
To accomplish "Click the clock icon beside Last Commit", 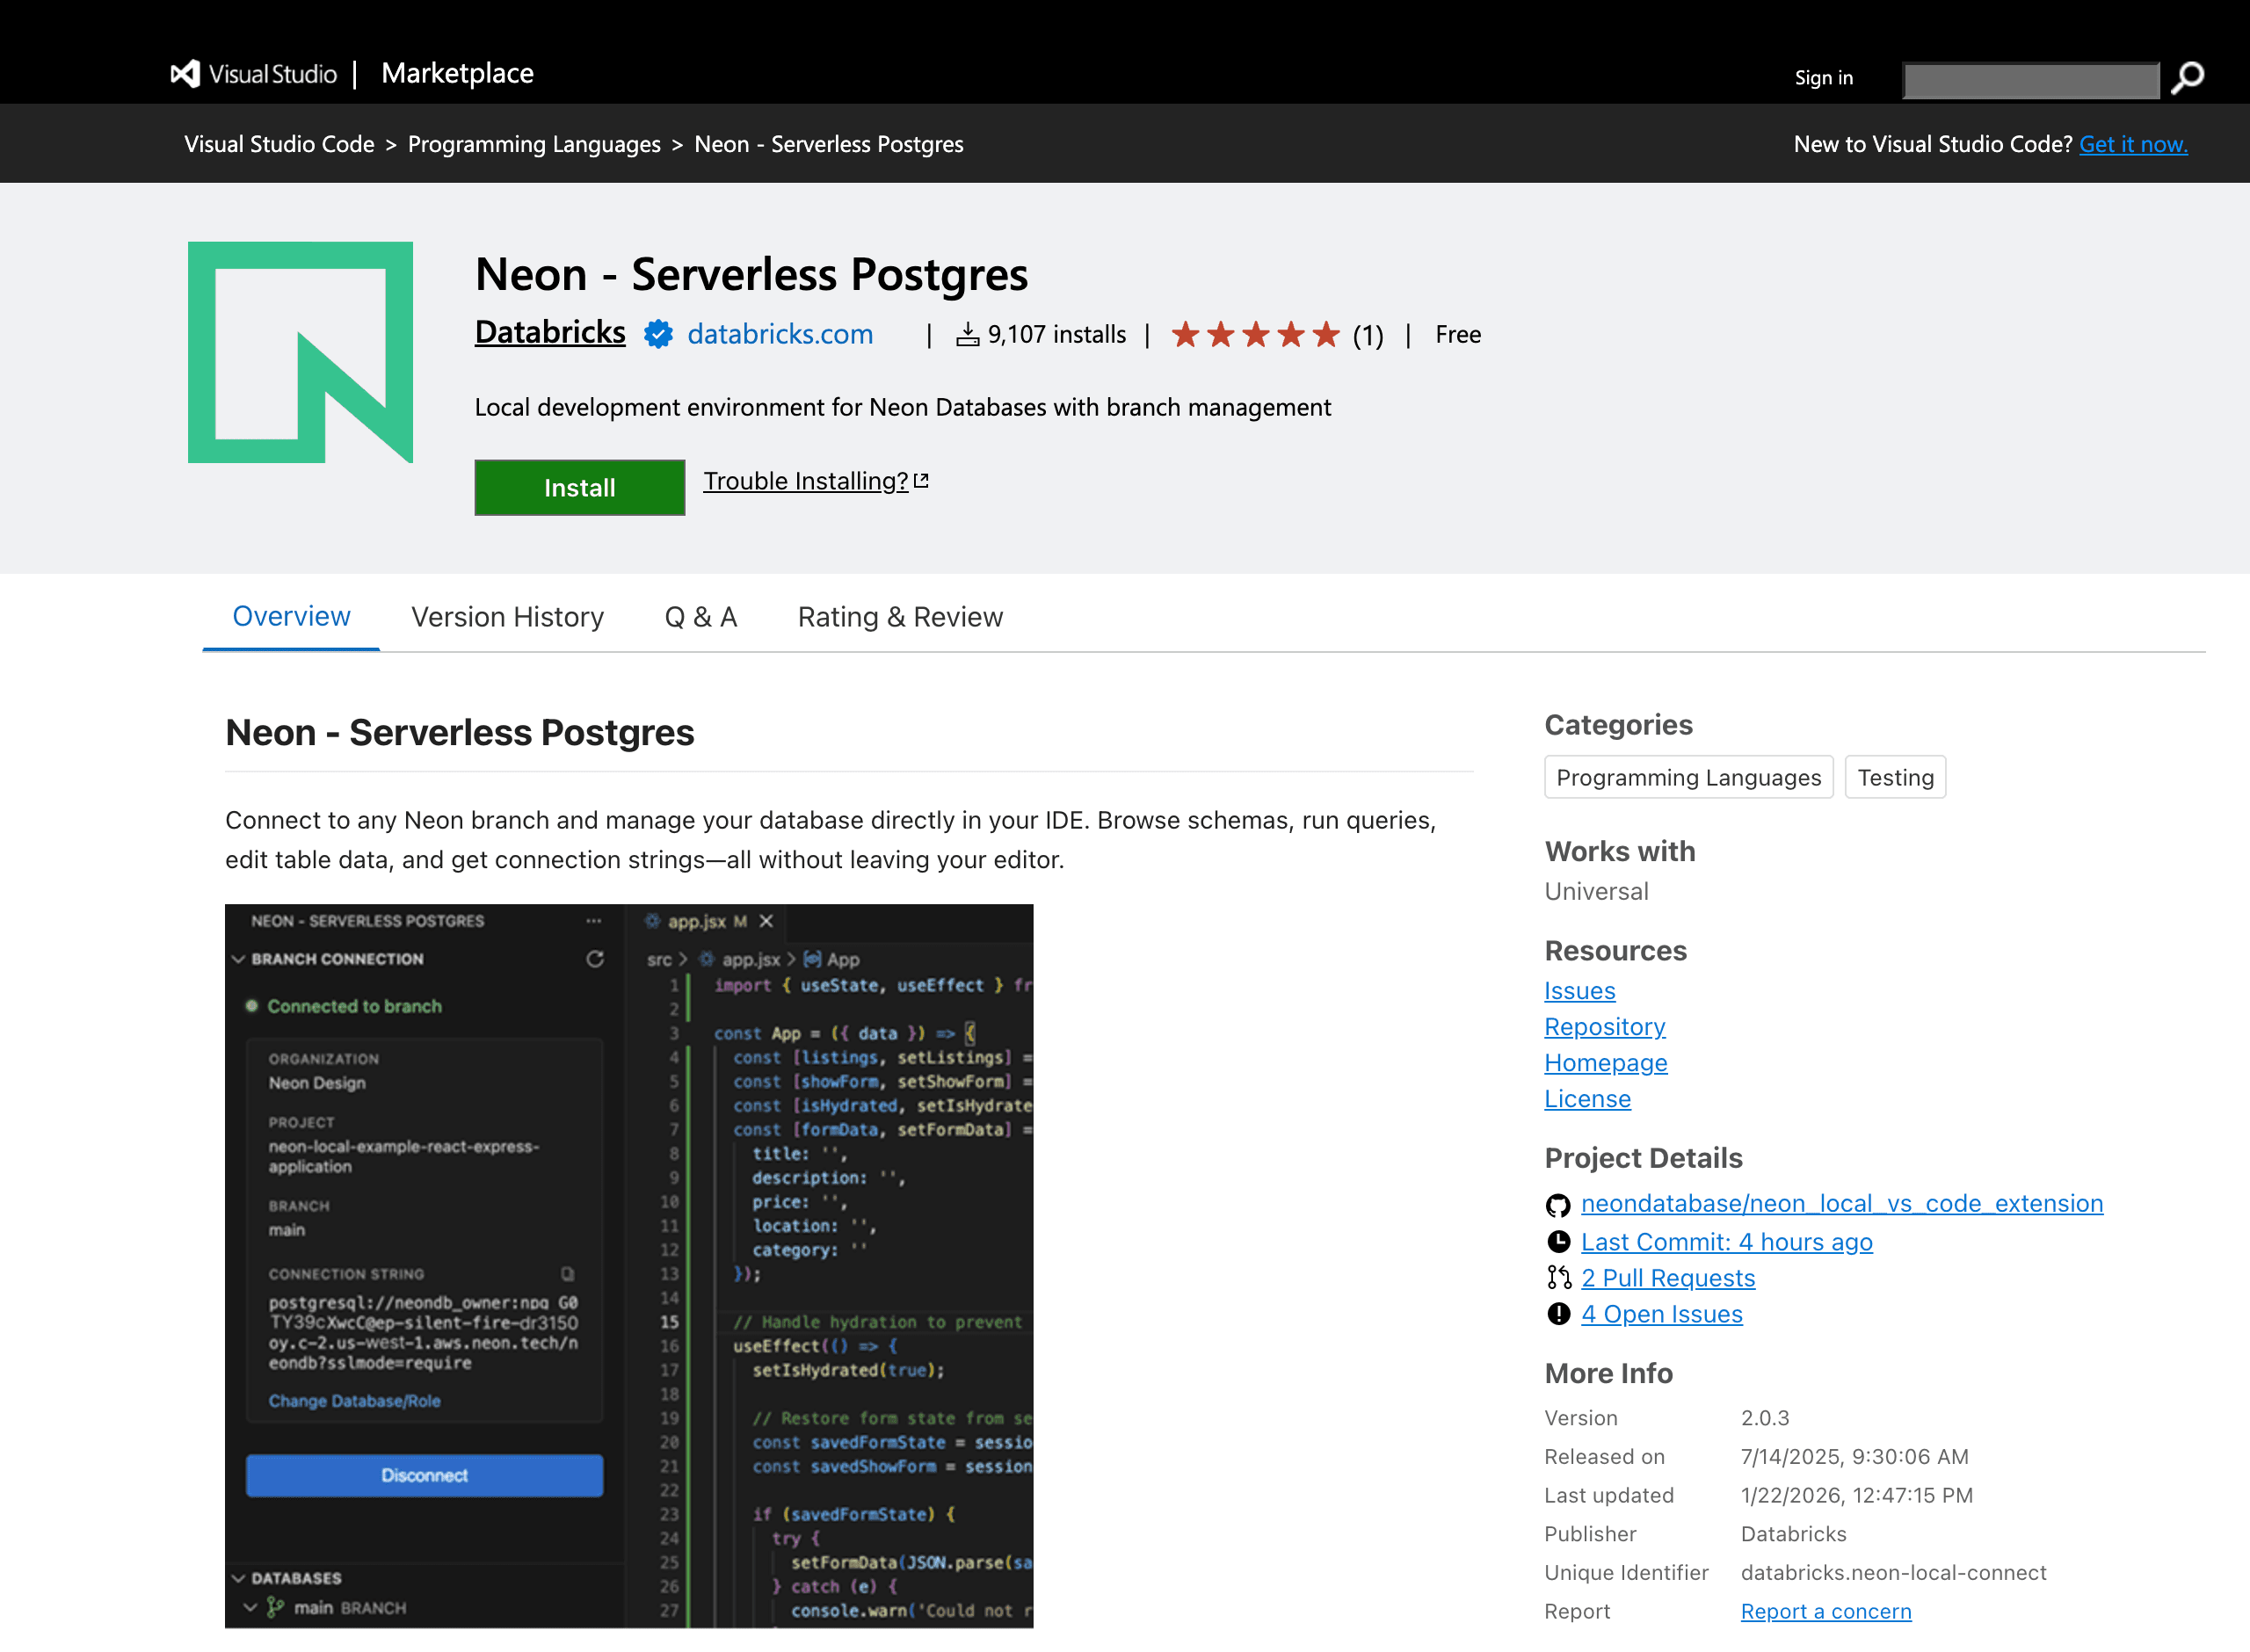I will 1558,1242.
